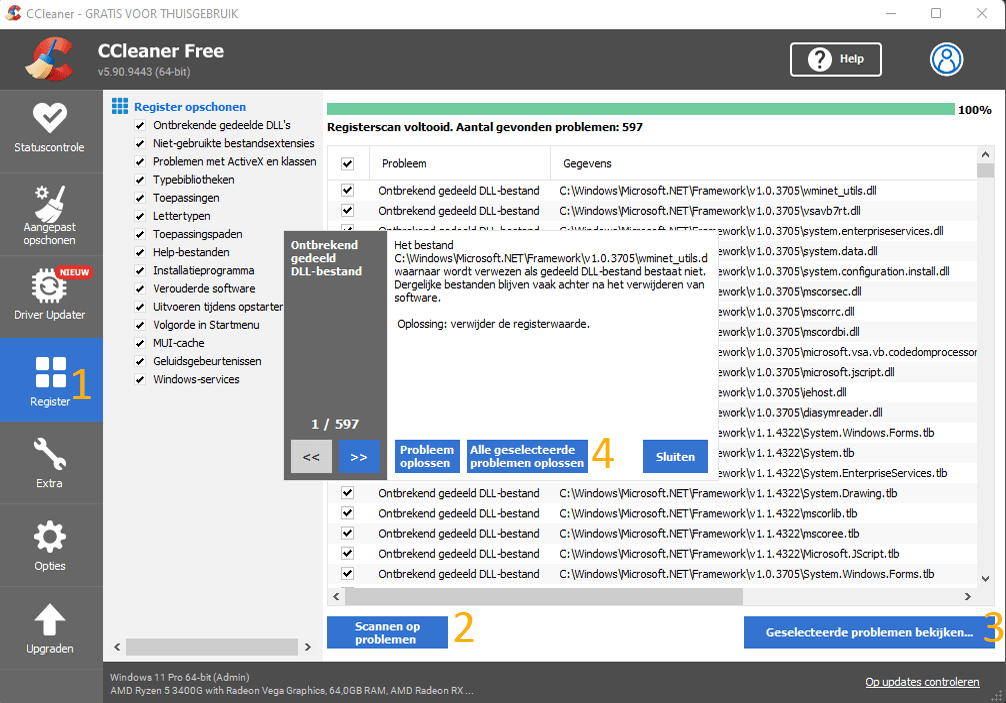
Task: Uncheck the wminet_utils.dll row checkbox
Action: [x=348, y=191]
